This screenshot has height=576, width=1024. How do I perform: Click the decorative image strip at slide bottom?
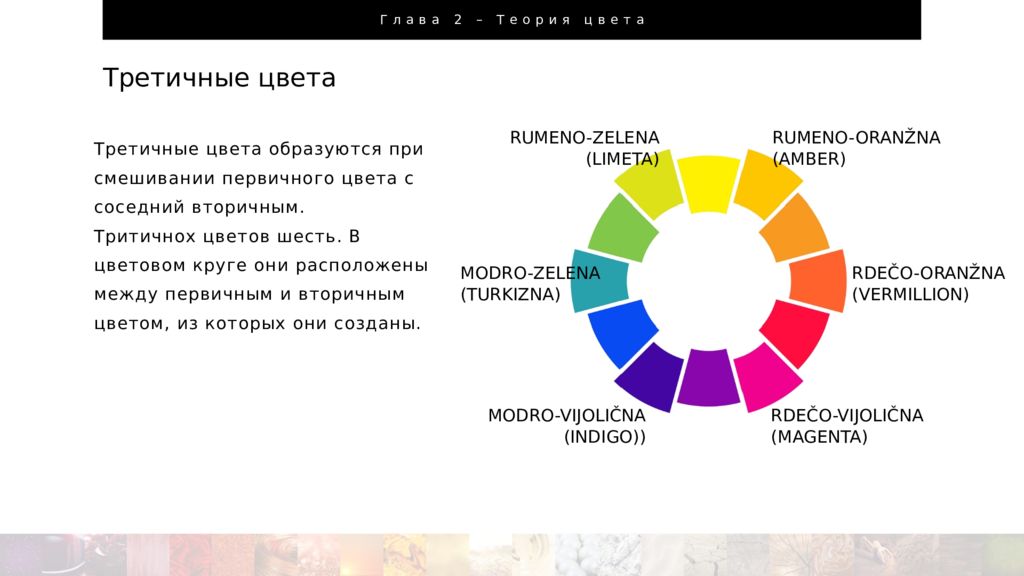coord(512,554)
